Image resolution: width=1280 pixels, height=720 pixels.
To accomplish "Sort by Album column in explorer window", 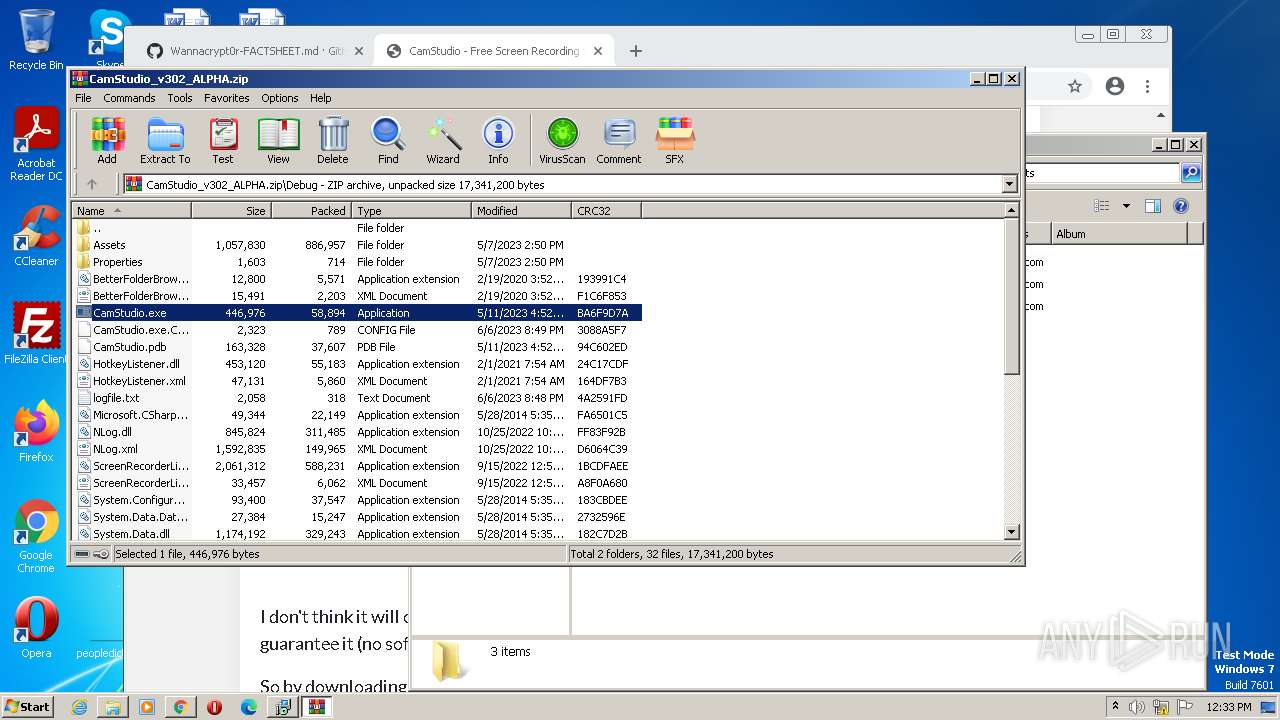I will point(1118,234).
